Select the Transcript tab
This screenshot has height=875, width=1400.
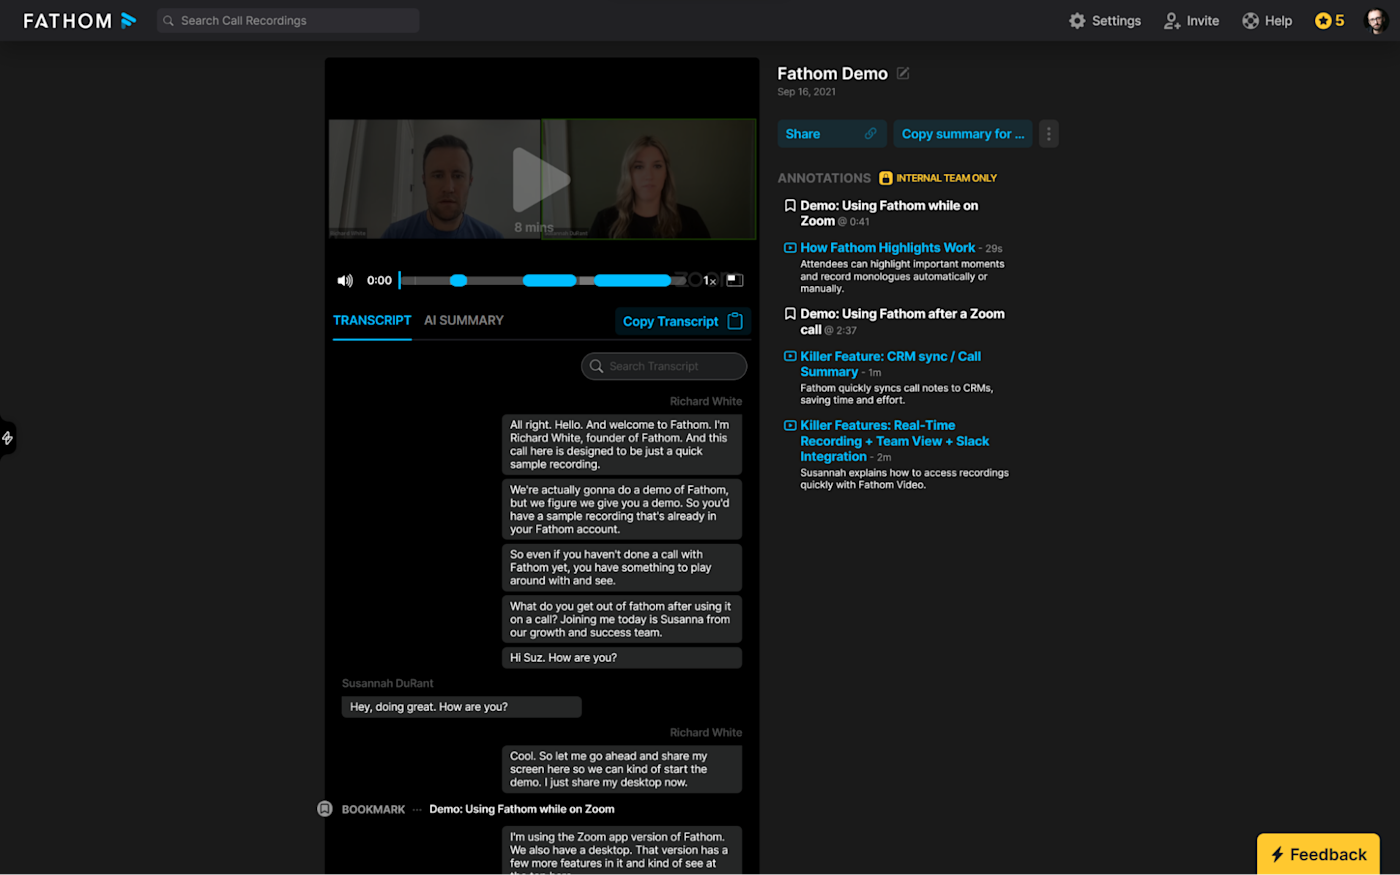[x=372, y=321]
